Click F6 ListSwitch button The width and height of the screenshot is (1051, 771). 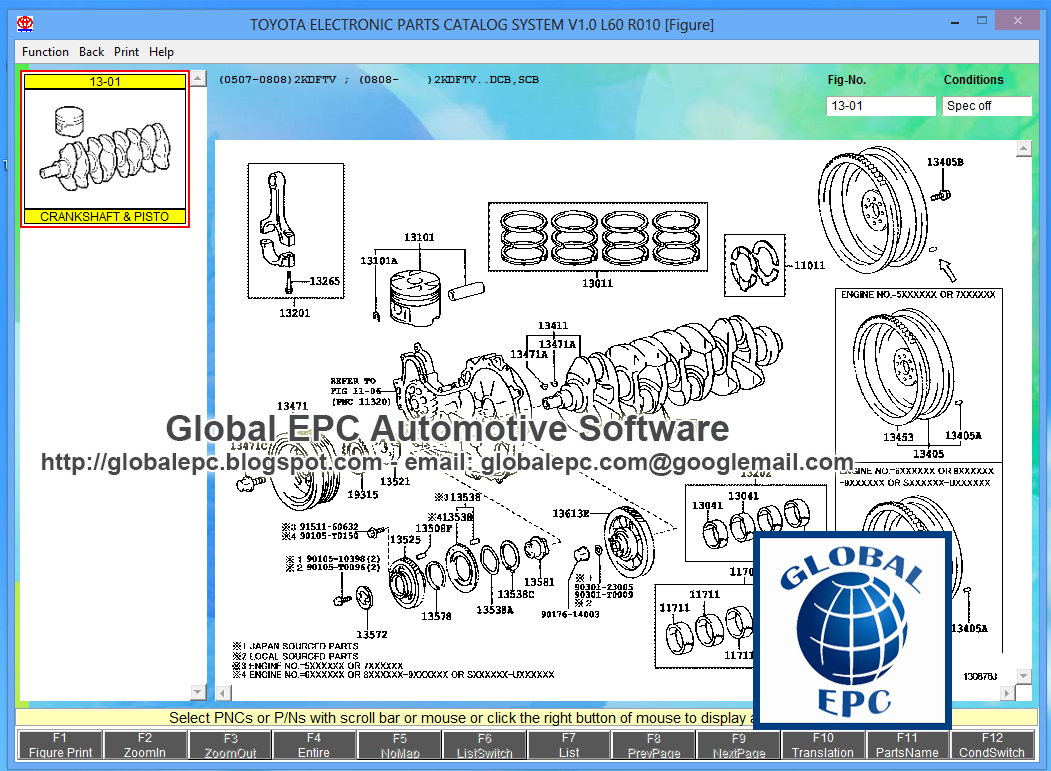coord(485,745)
